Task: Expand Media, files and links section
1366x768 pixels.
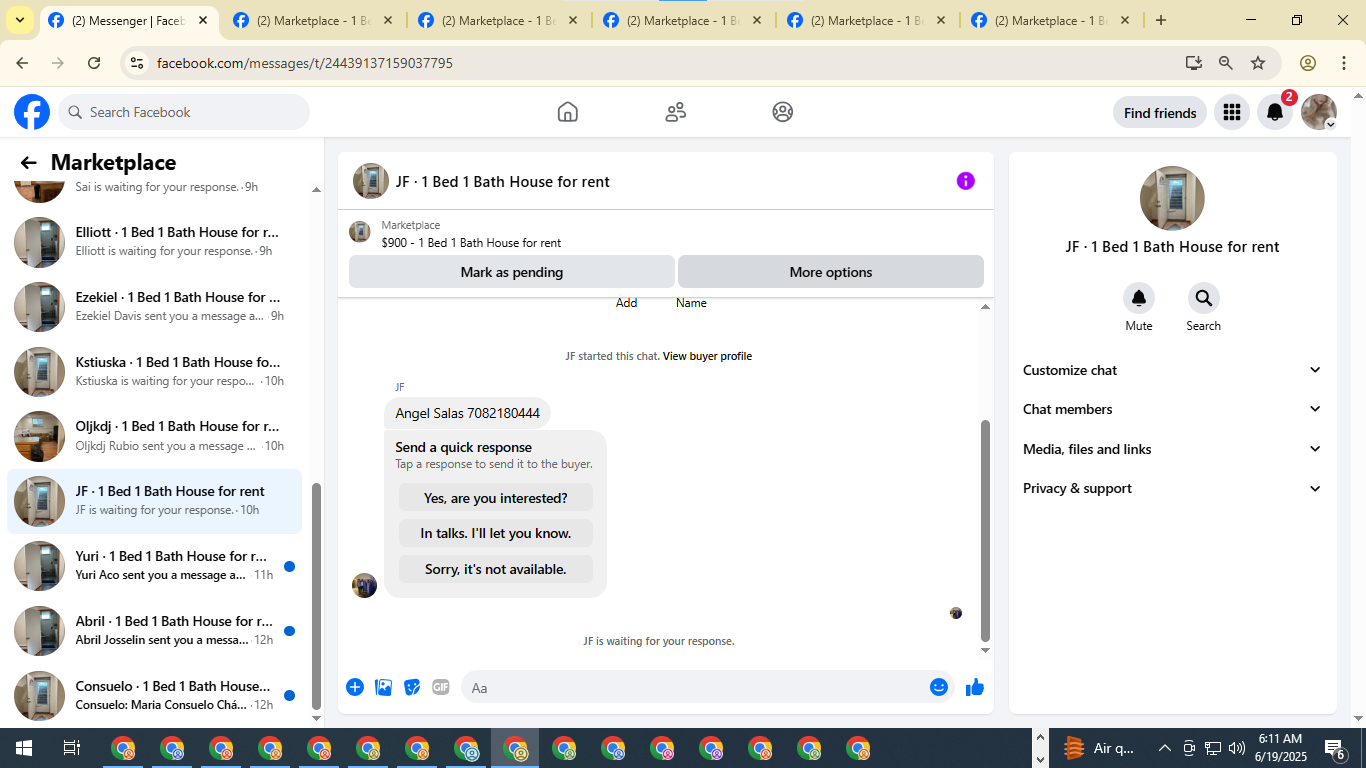Action: 1172,449
